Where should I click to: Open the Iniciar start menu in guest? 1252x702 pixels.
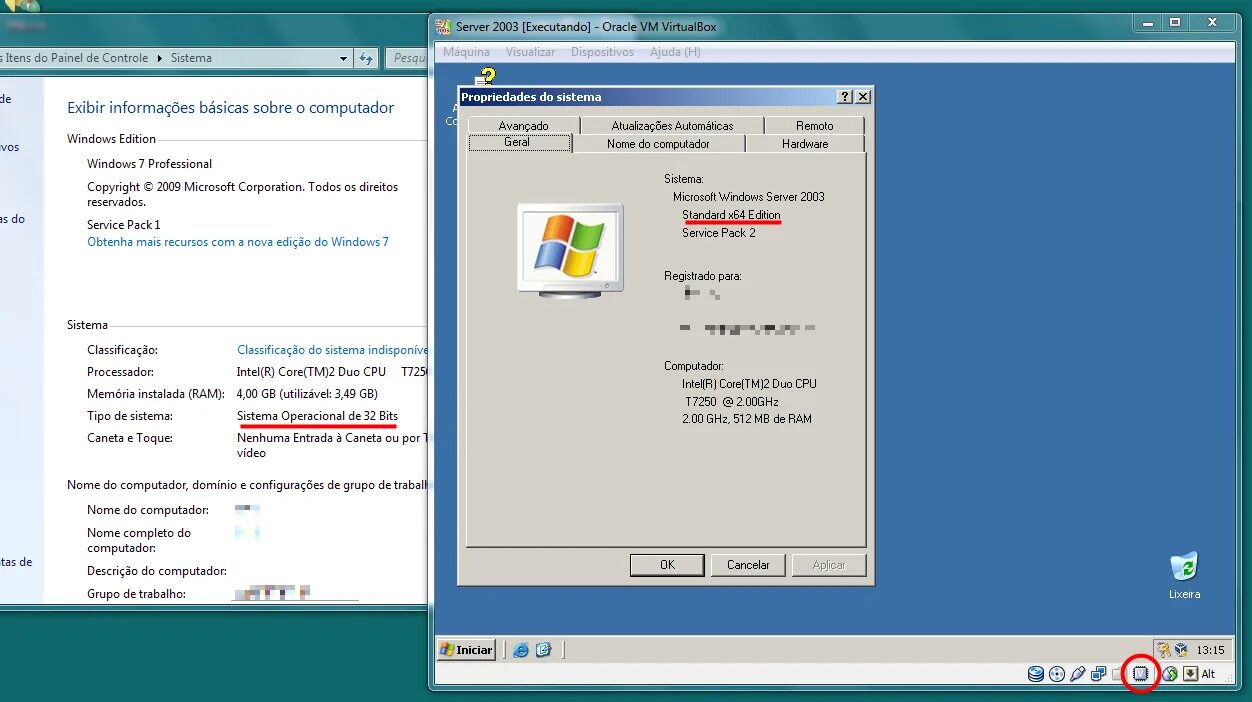[x=466, y=650]
